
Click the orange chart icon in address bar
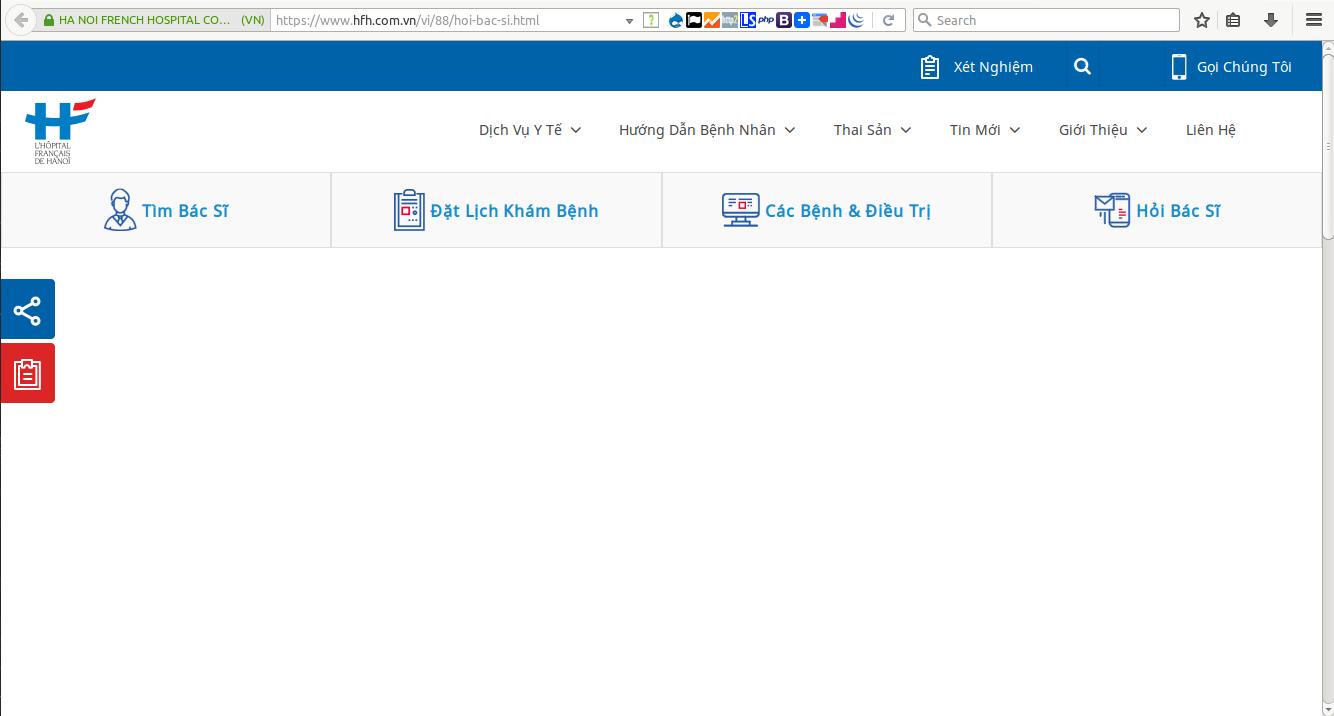(x=712, y=20)
